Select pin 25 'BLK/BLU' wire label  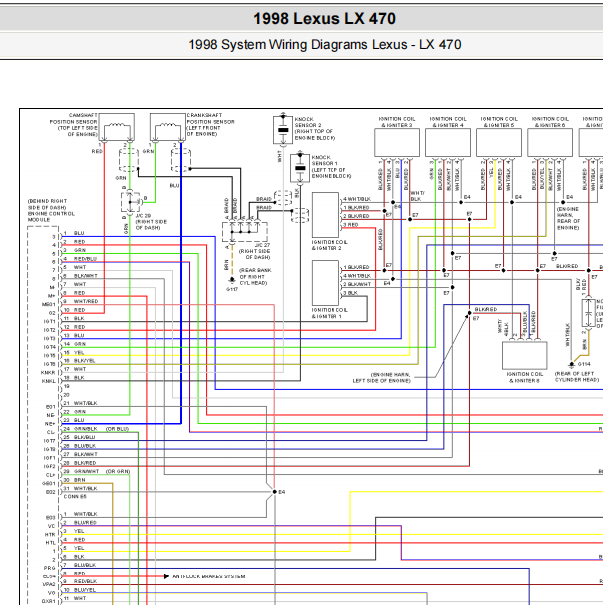[x=84, y=437]
